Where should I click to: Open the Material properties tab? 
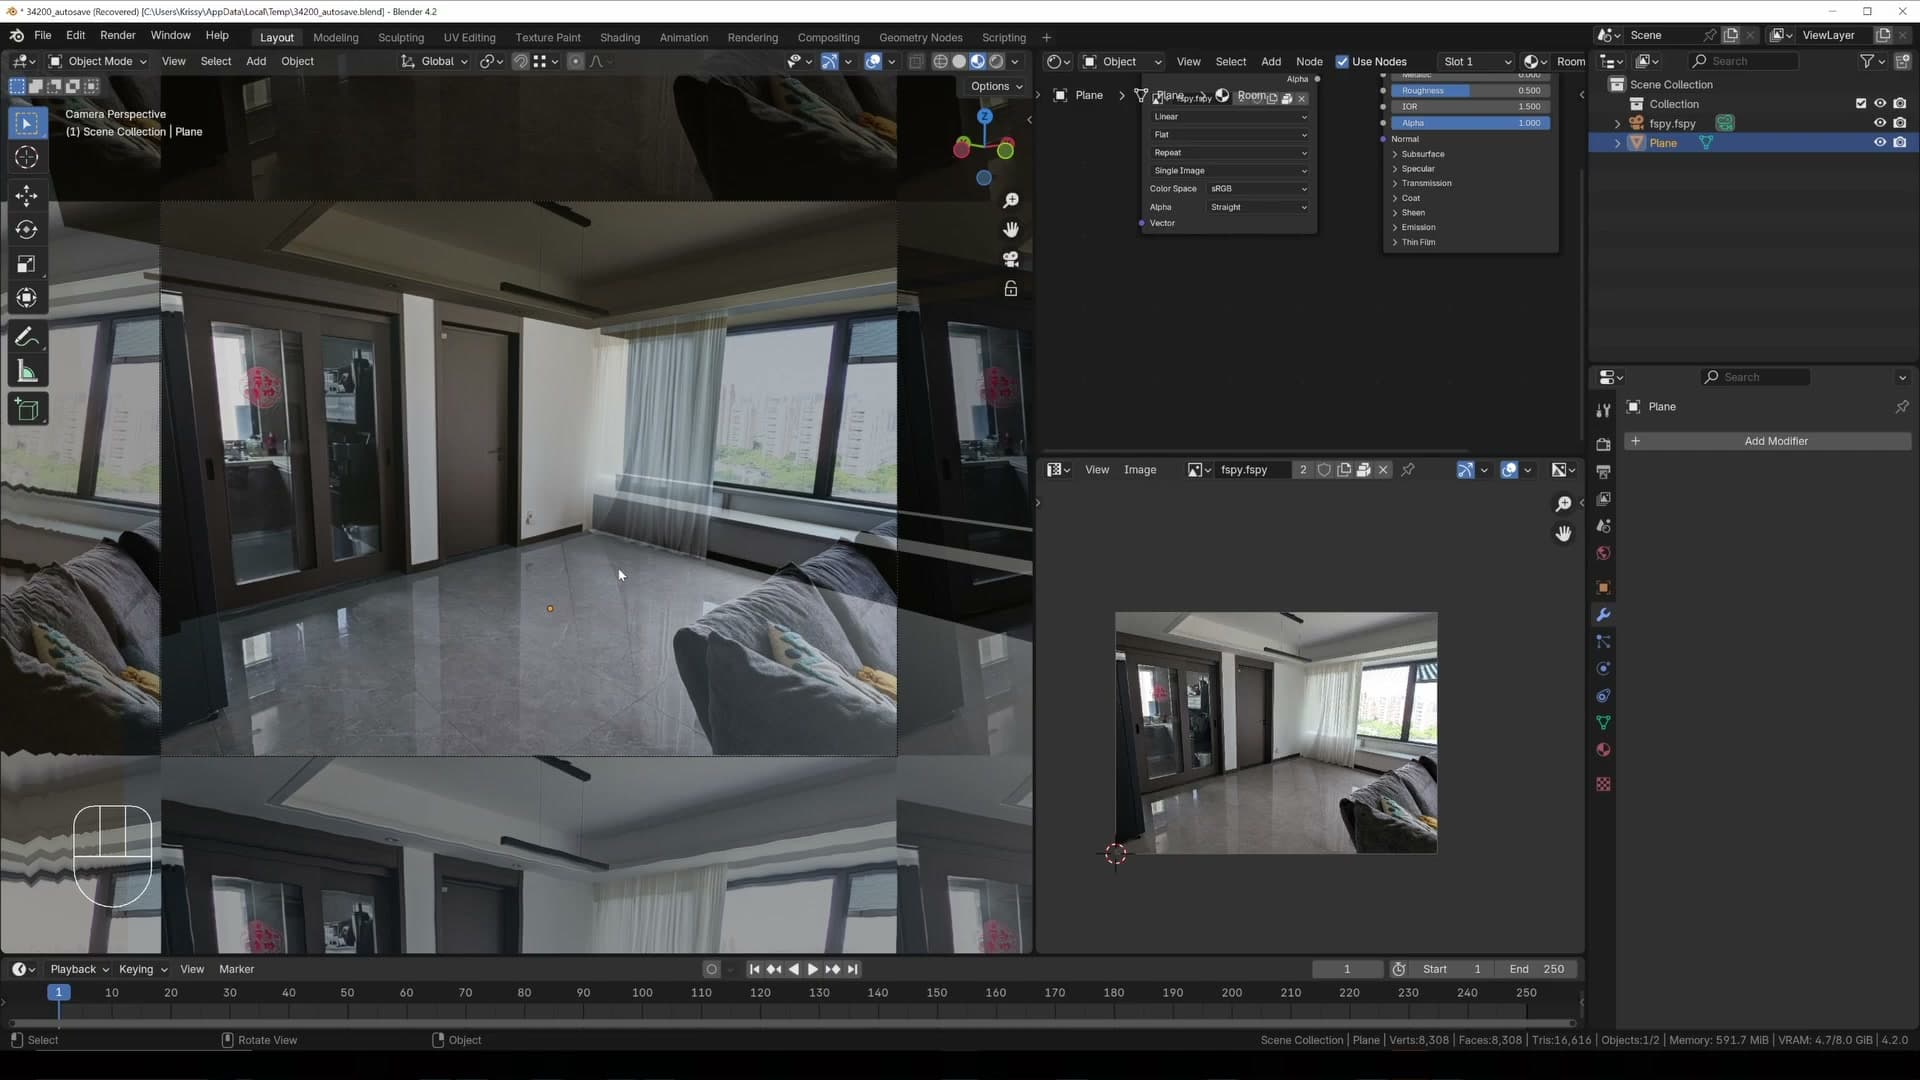click(1603, 750)
